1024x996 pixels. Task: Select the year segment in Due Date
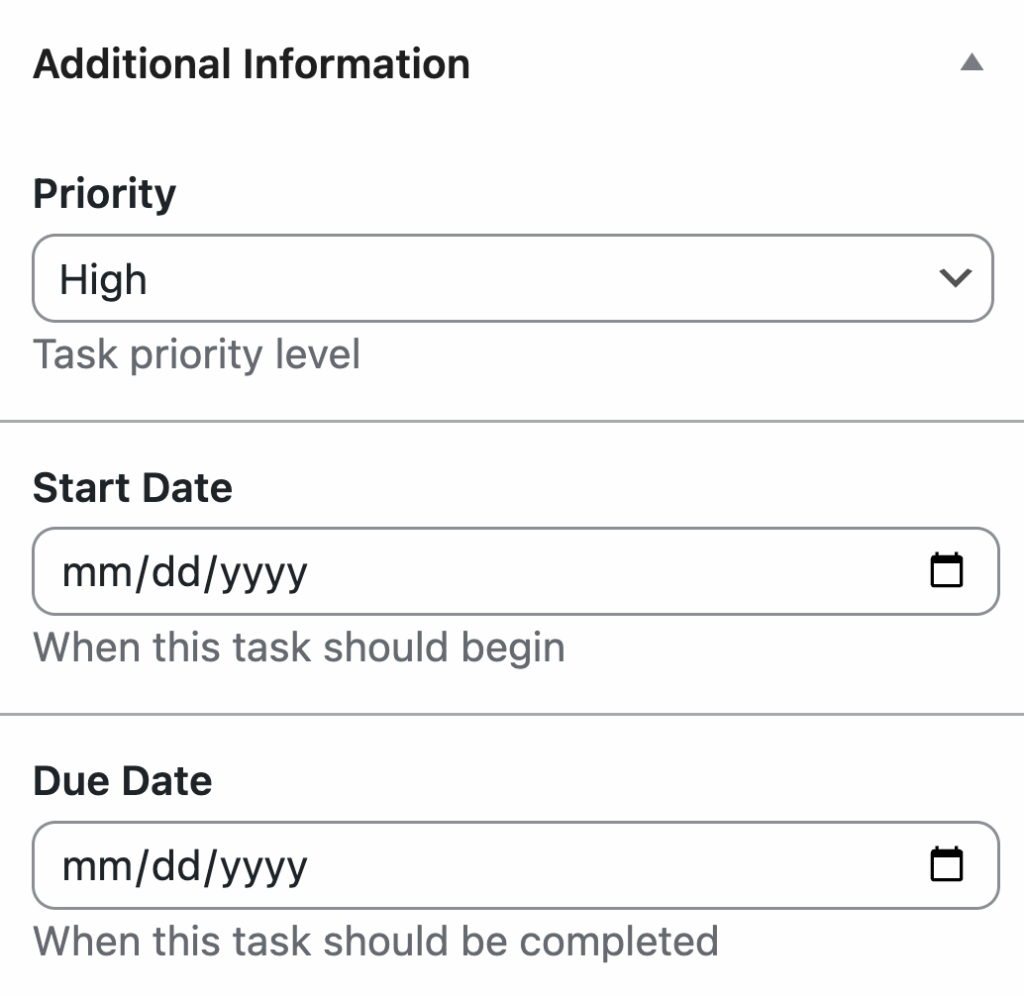tap(264, 866)
